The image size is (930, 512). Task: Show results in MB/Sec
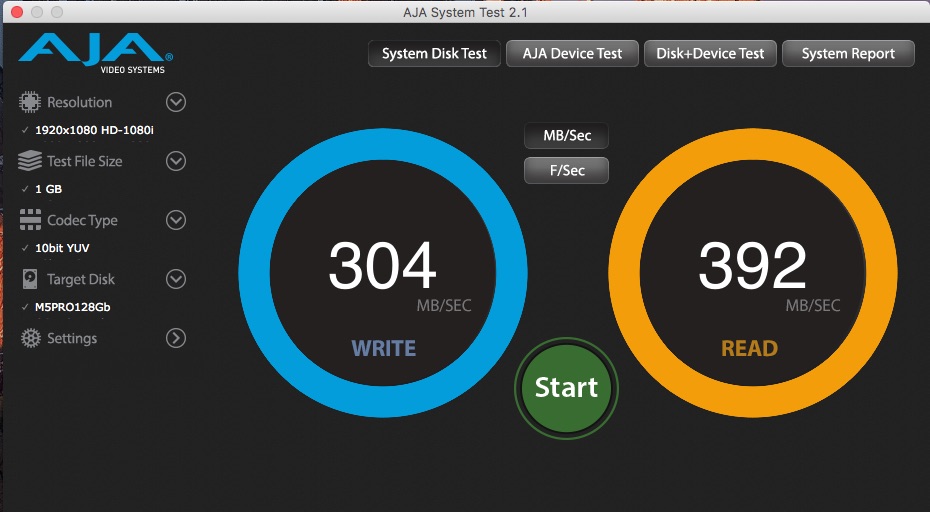pos(566,135)
